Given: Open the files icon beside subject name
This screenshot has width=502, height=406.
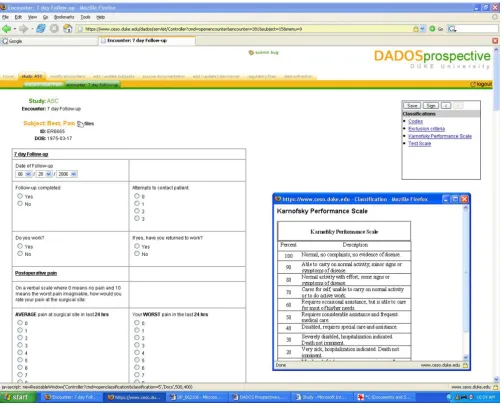Looking at the screenshot, I should tap(80, 124).
